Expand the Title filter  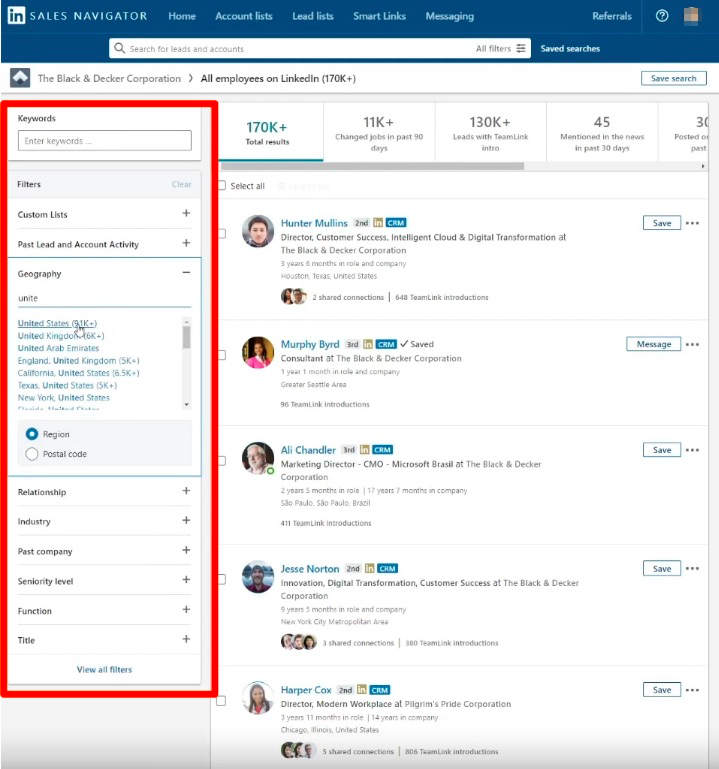pyautogui.click(x=186, y=639)
